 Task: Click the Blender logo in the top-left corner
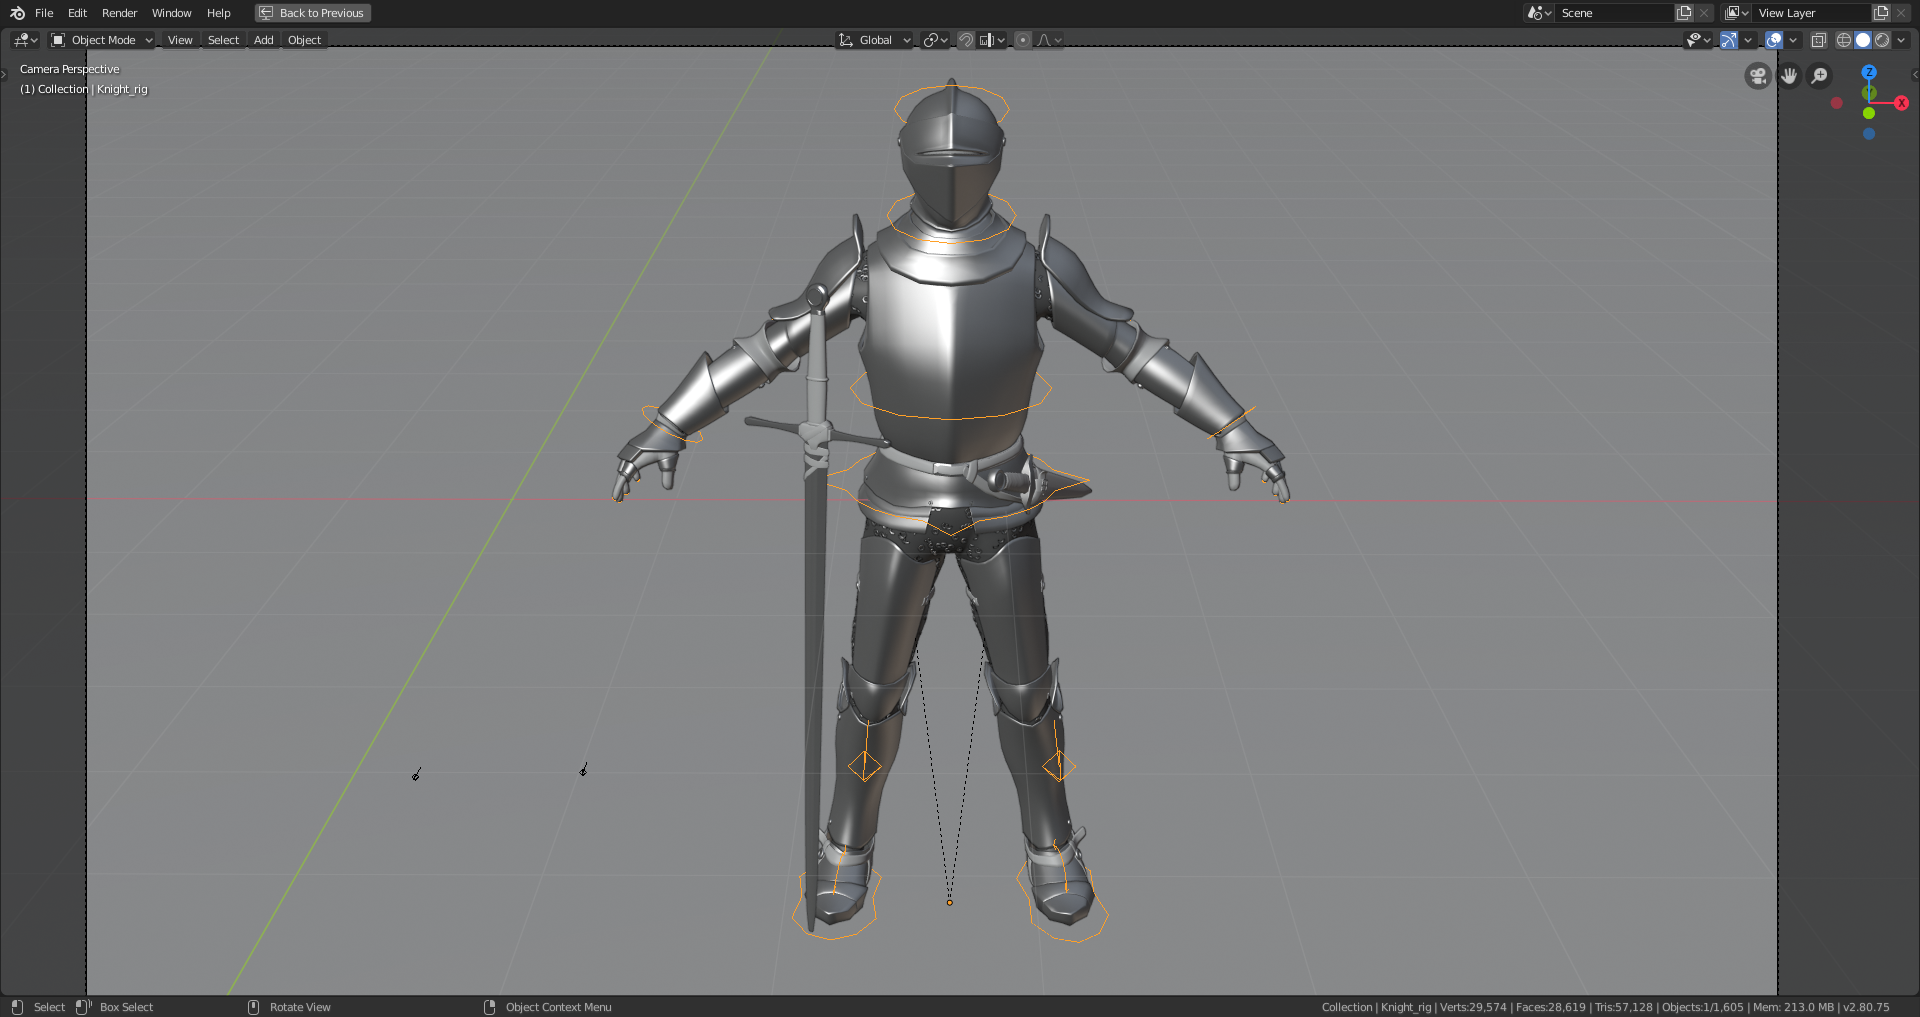click(x=15, y=13)
